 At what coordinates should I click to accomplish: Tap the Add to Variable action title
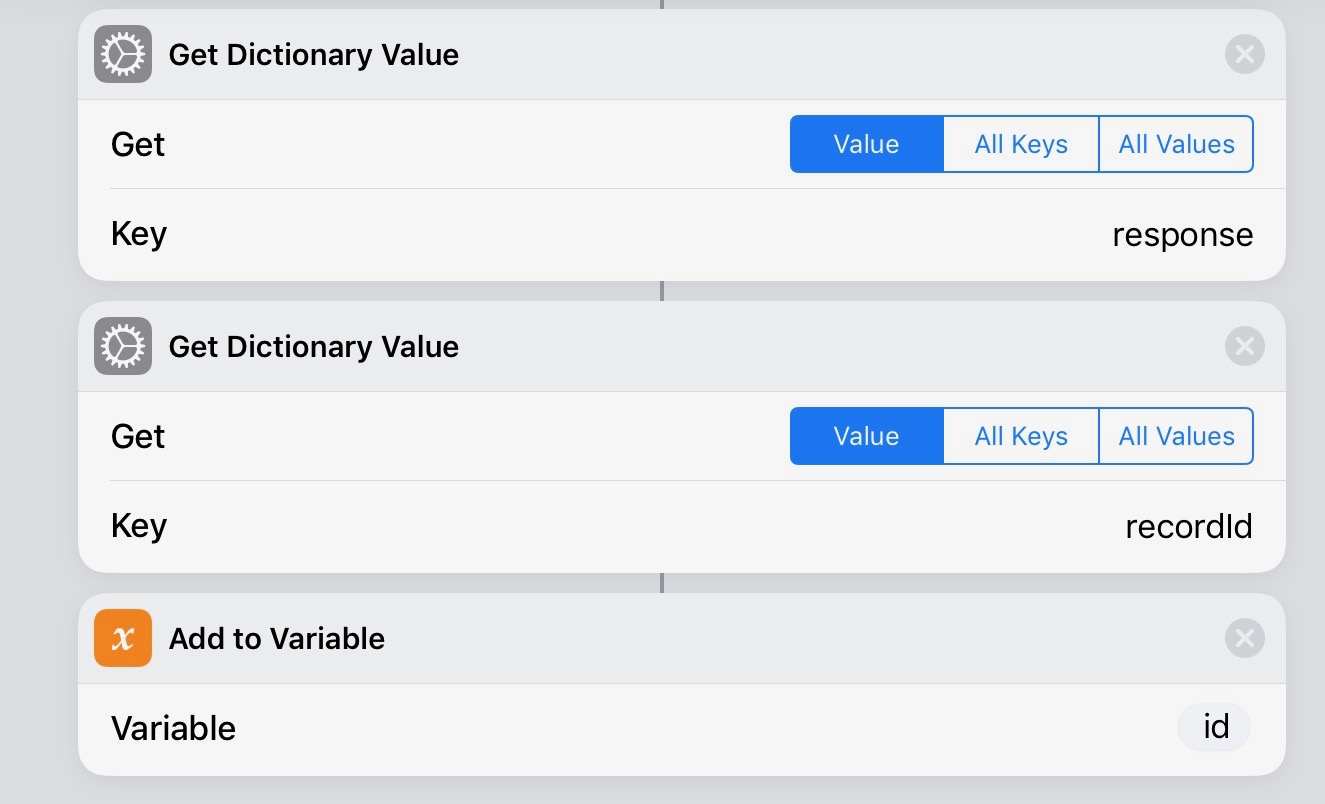click(277, 638)
